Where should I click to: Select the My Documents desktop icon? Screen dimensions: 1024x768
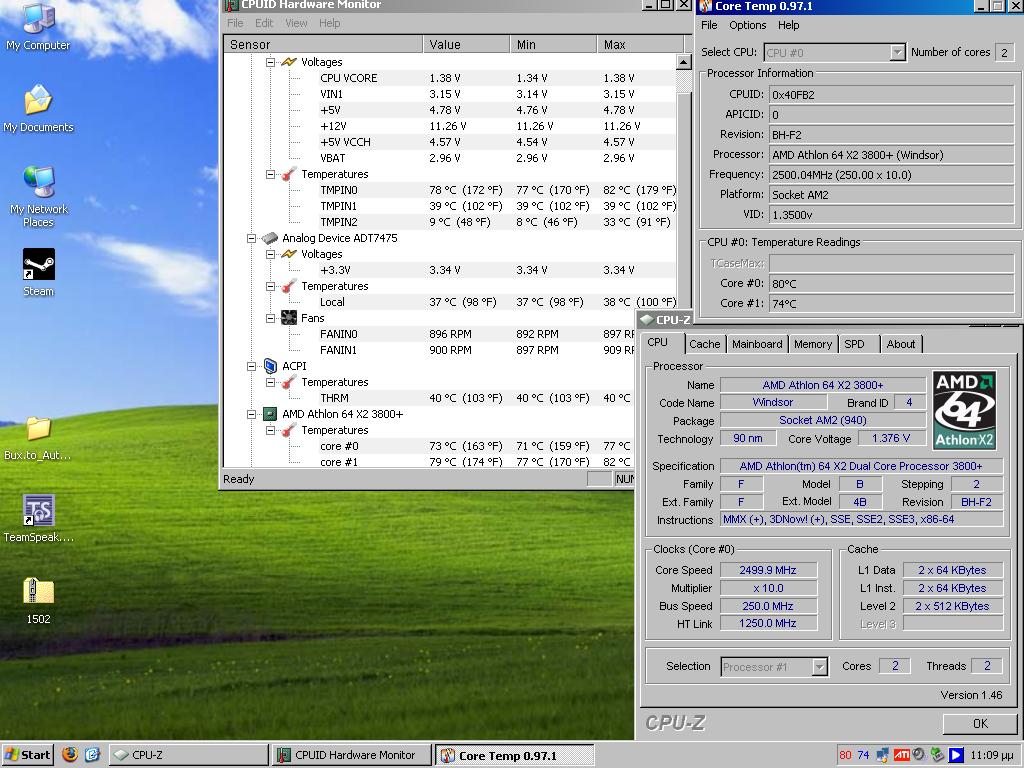pyautogui.click(x=38, y=108)
